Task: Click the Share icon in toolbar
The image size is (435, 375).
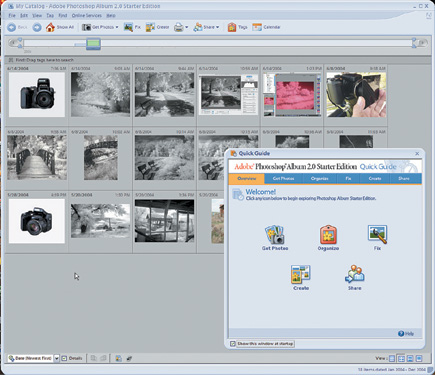Action: 198,27
